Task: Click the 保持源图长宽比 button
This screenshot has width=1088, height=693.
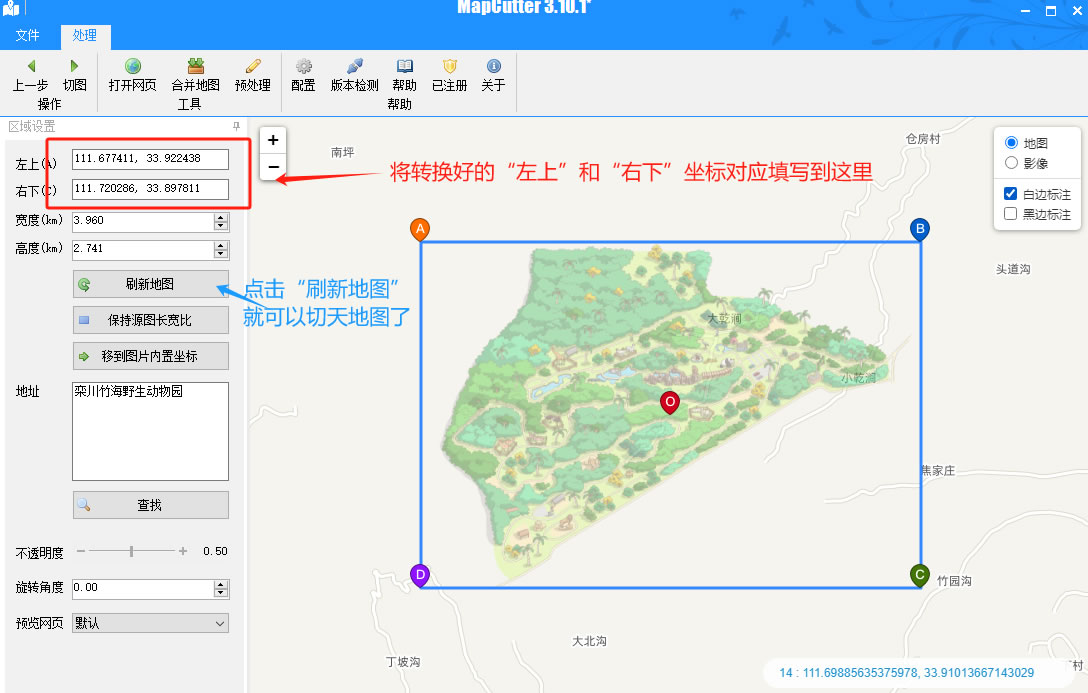Action: click(151, 320)
